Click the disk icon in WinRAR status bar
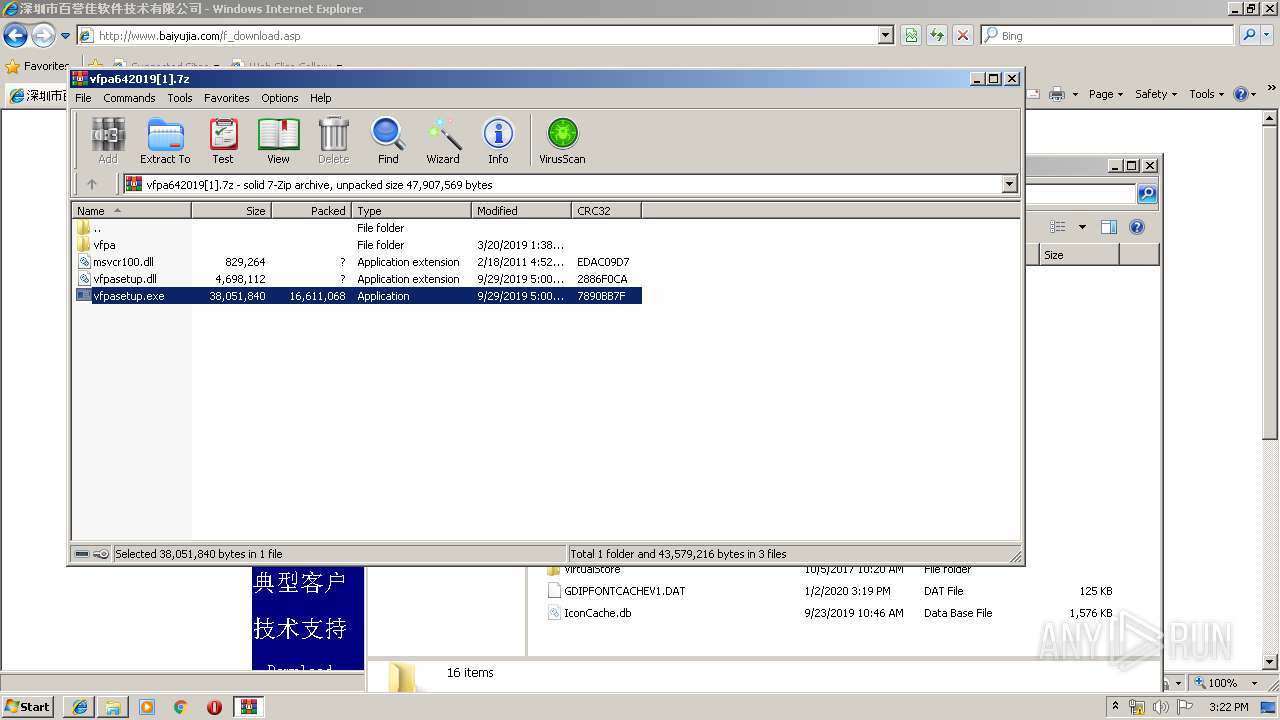 [x=82, y=553]
